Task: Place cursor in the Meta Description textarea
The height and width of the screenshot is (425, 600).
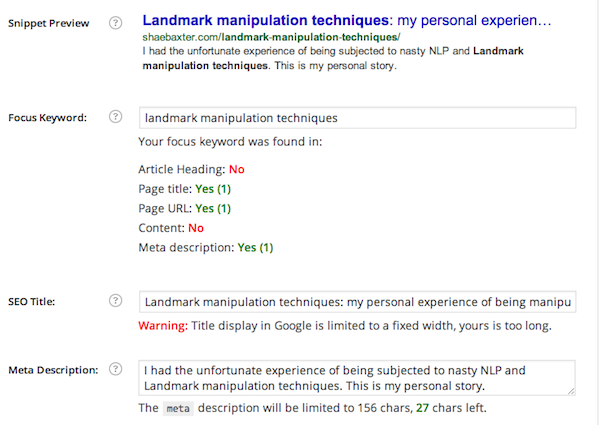Action: click(x=357, y=378)
